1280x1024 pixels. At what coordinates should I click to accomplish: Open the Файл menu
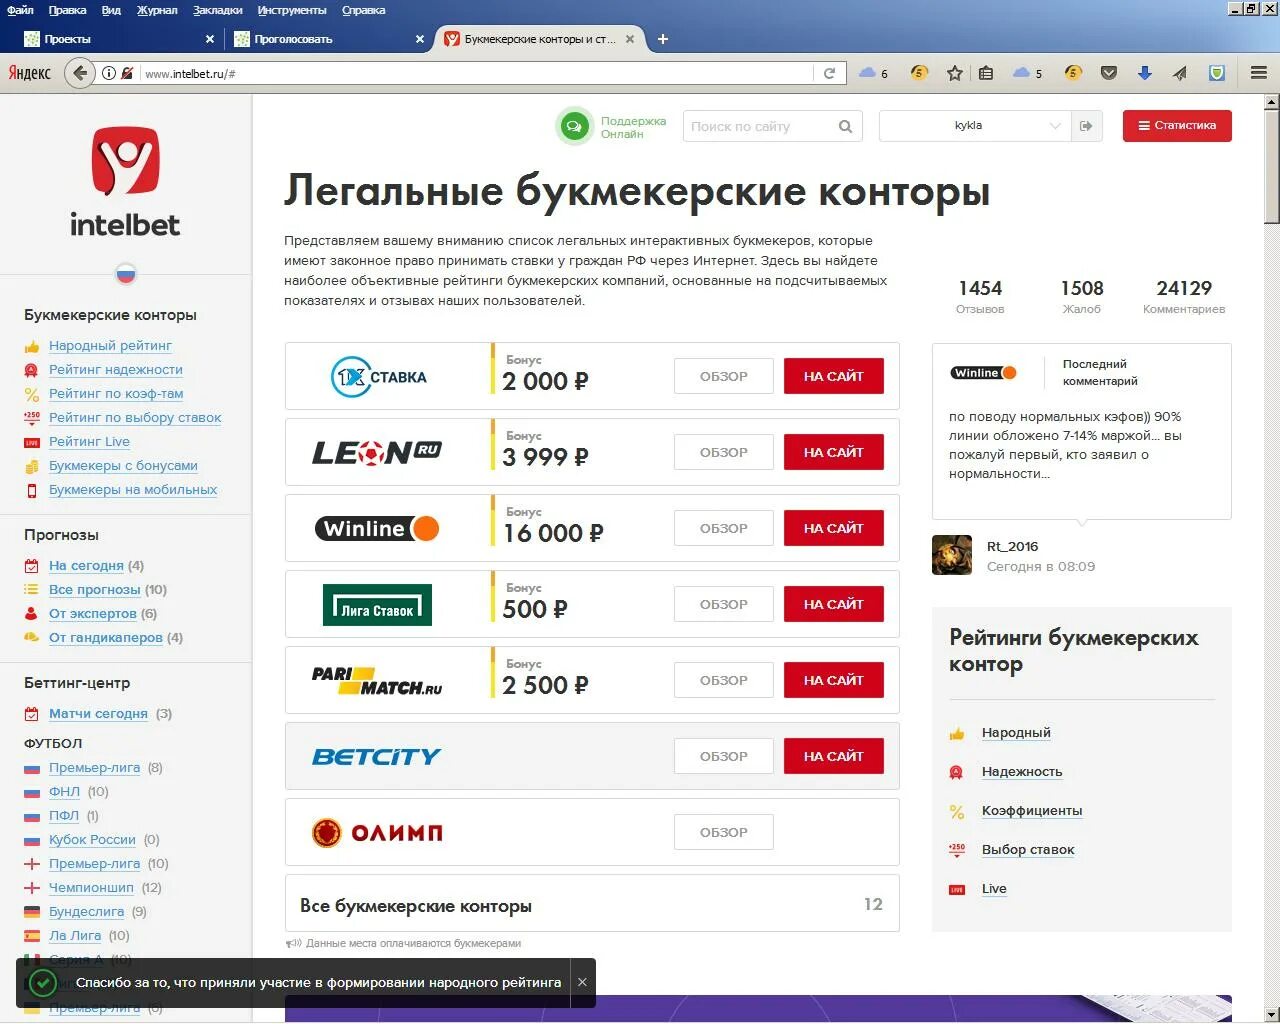point(20,10)
